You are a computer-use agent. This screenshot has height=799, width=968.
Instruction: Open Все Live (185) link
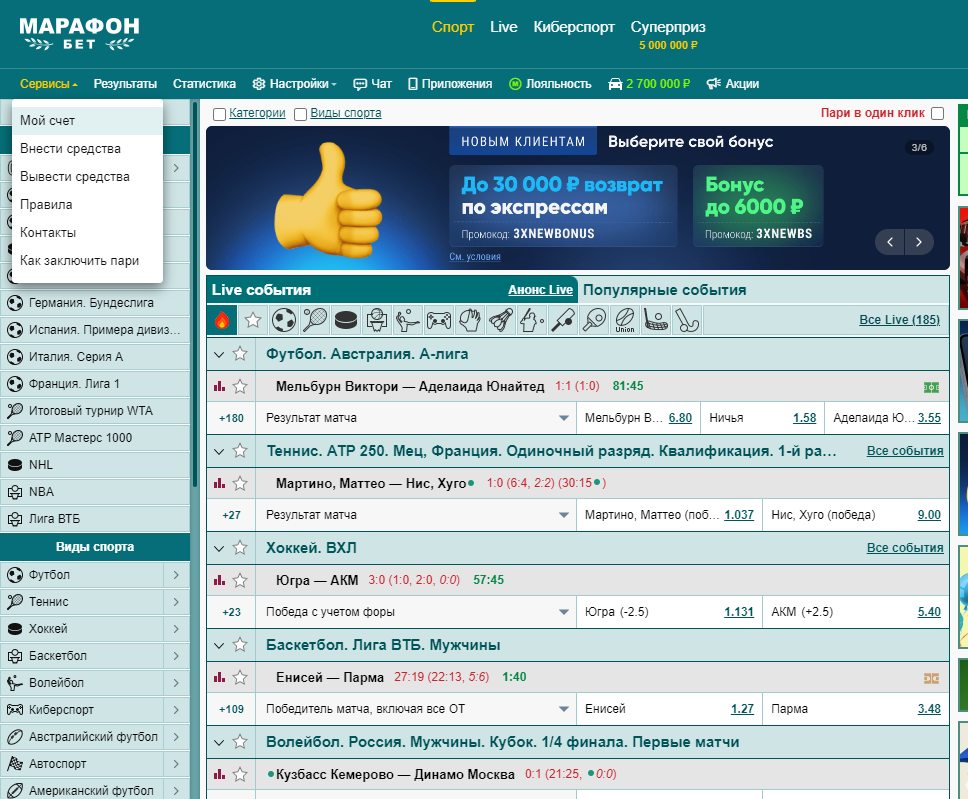899,320
